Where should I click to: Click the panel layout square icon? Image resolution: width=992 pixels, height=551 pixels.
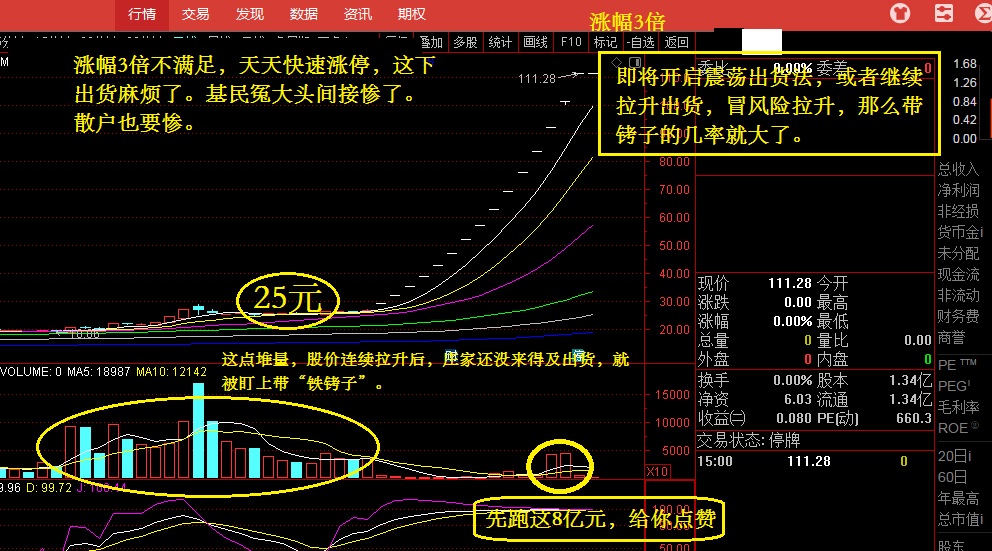[x=635, y=62]
